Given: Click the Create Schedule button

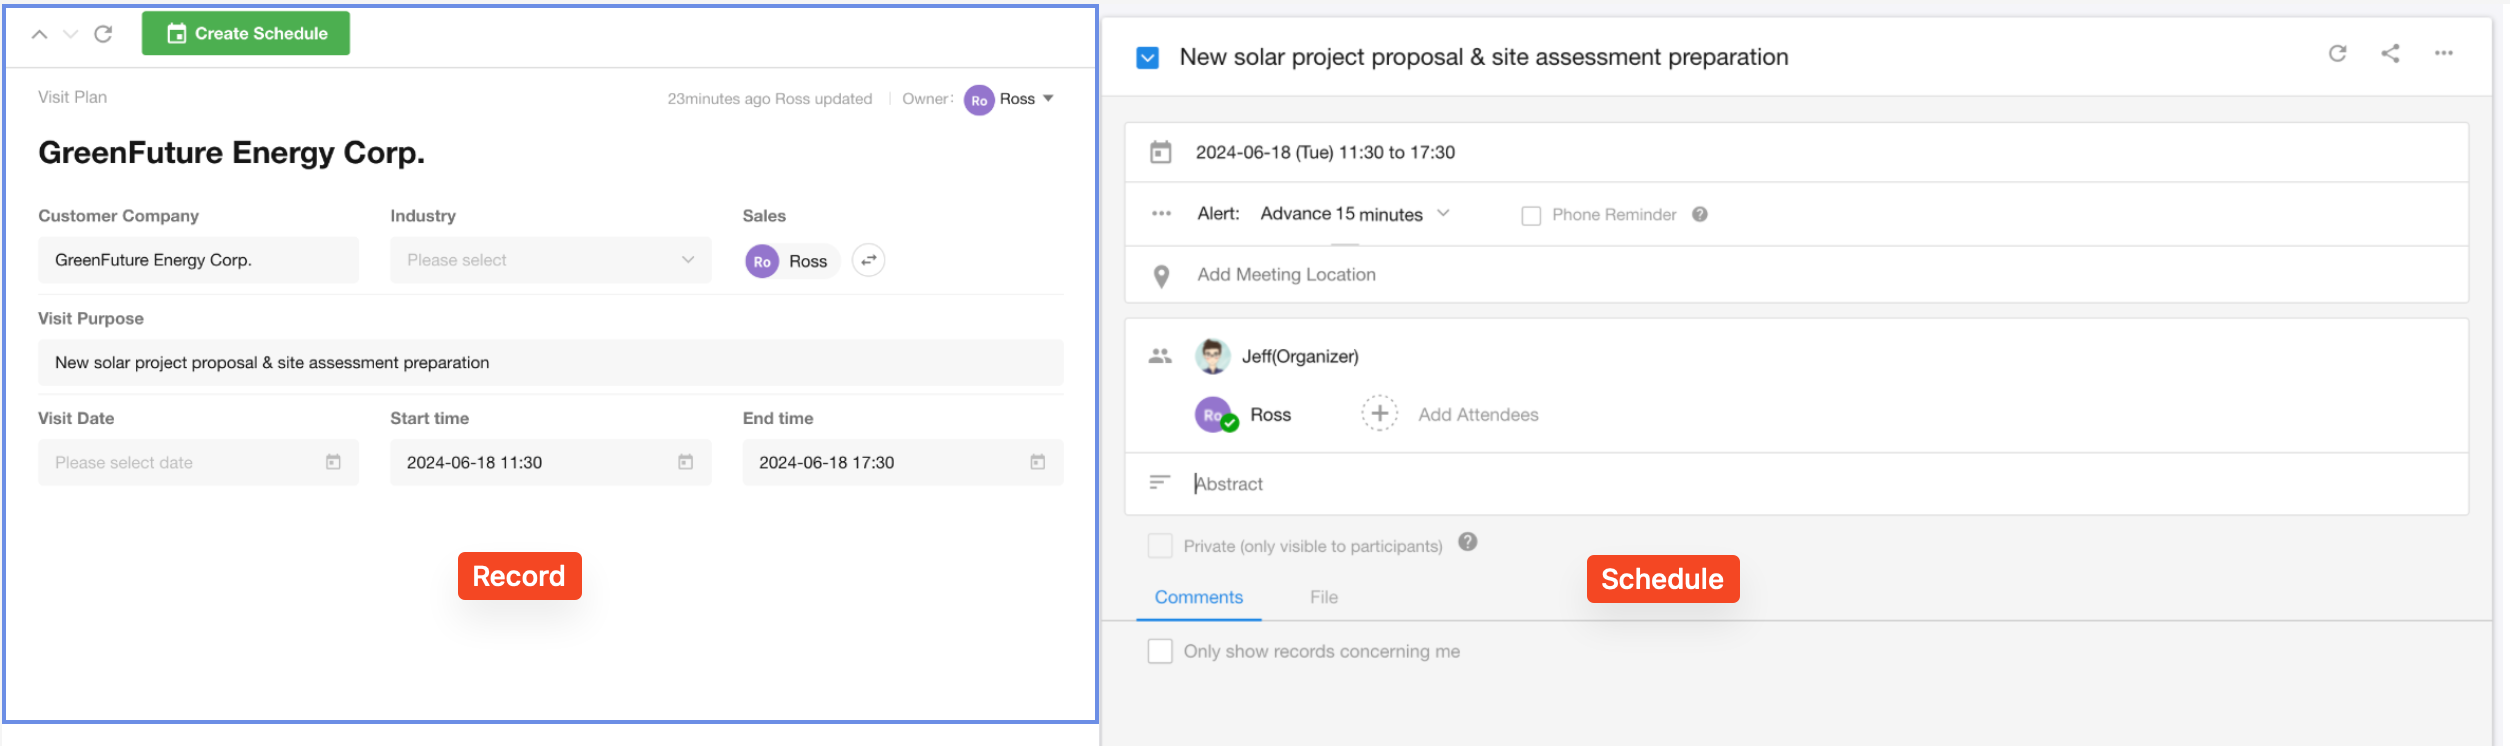Looking at the screenshot, I should (x=246, y=34).
